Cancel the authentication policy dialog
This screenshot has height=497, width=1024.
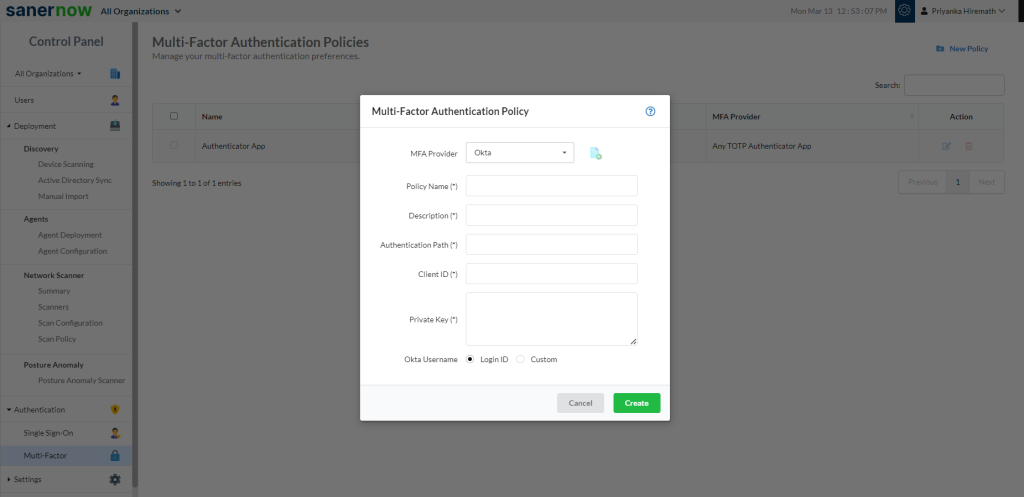(580, 403)
